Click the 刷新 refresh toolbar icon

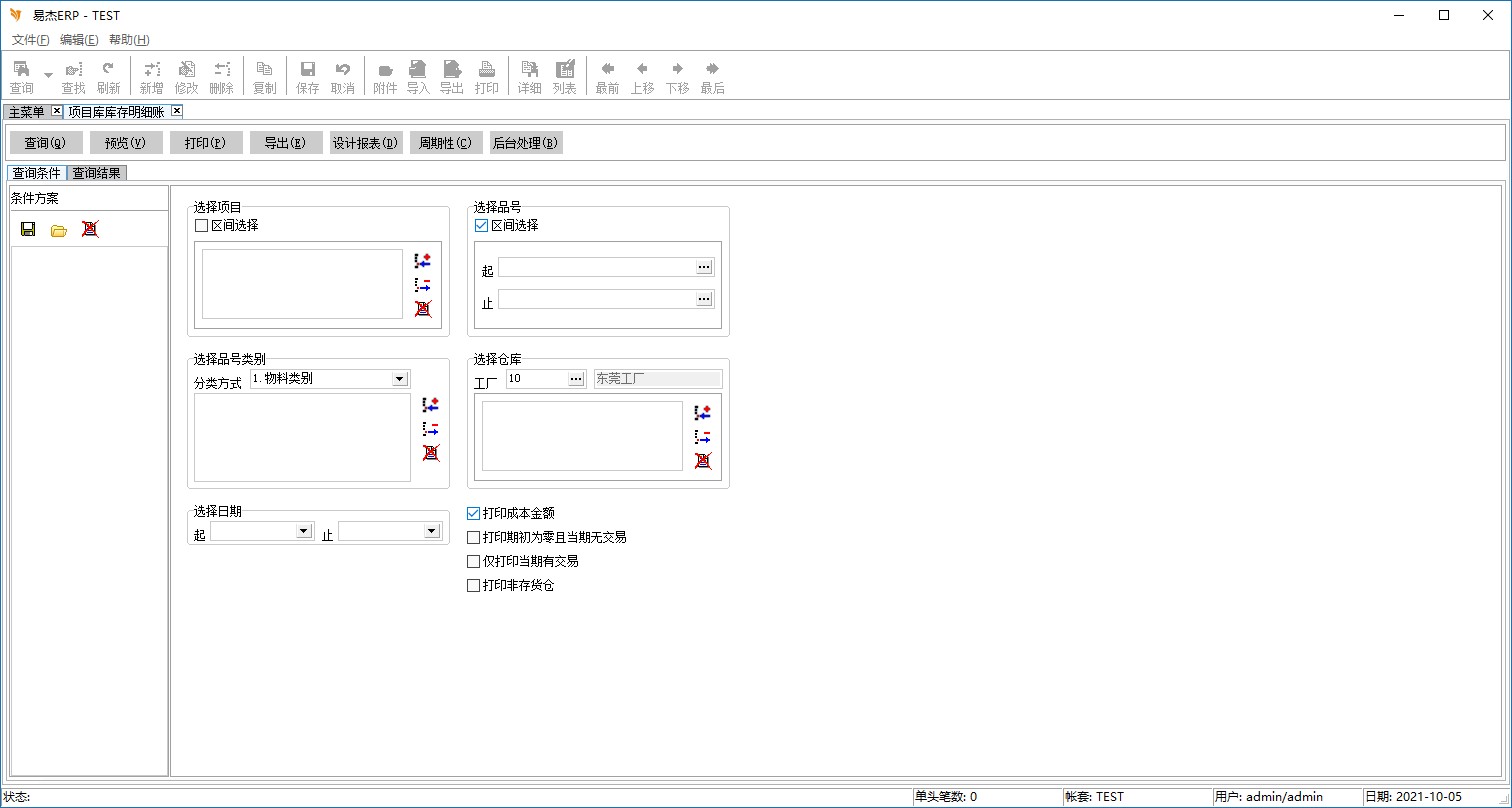[x=108, y=77]
